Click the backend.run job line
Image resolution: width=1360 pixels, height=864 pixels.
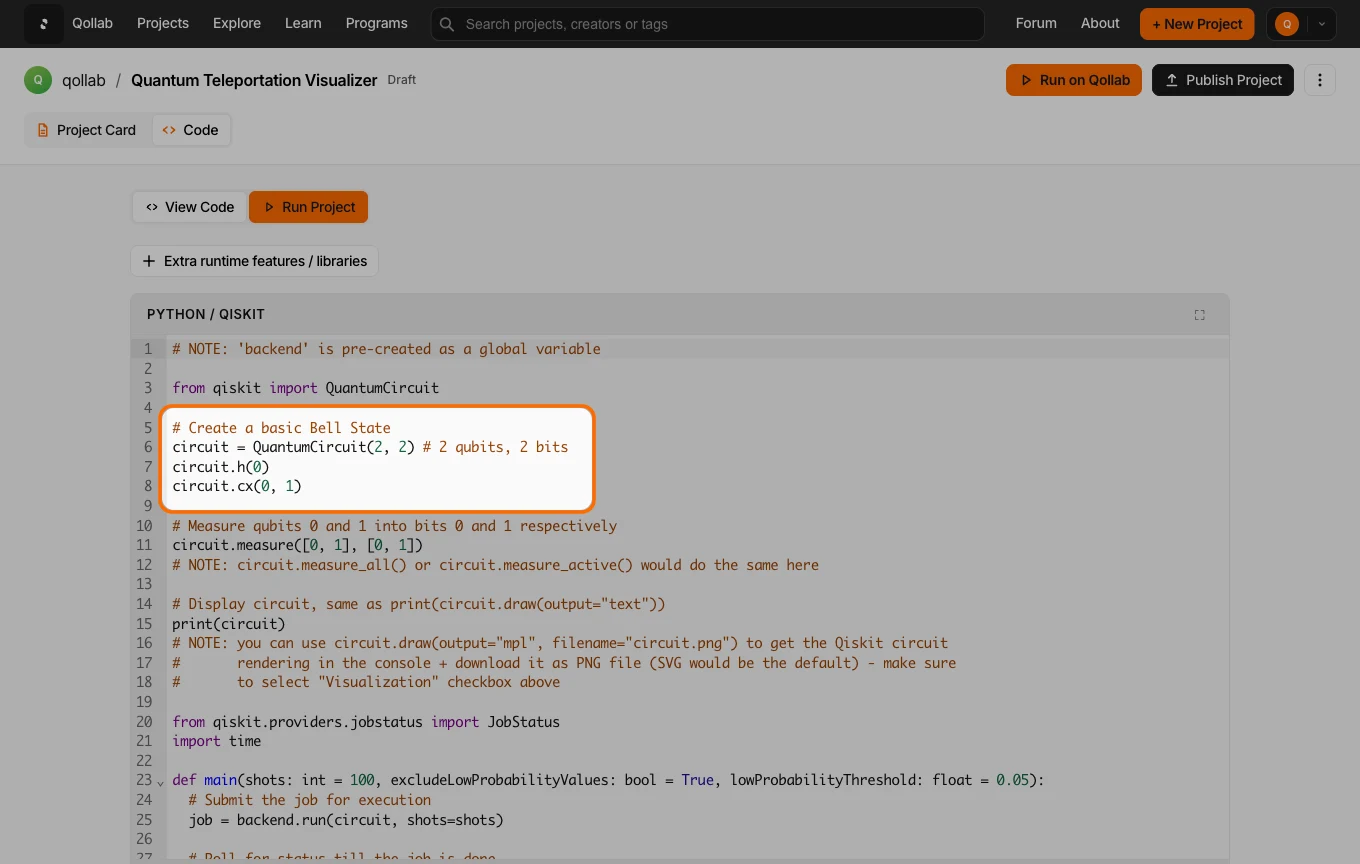coord(346,820)
